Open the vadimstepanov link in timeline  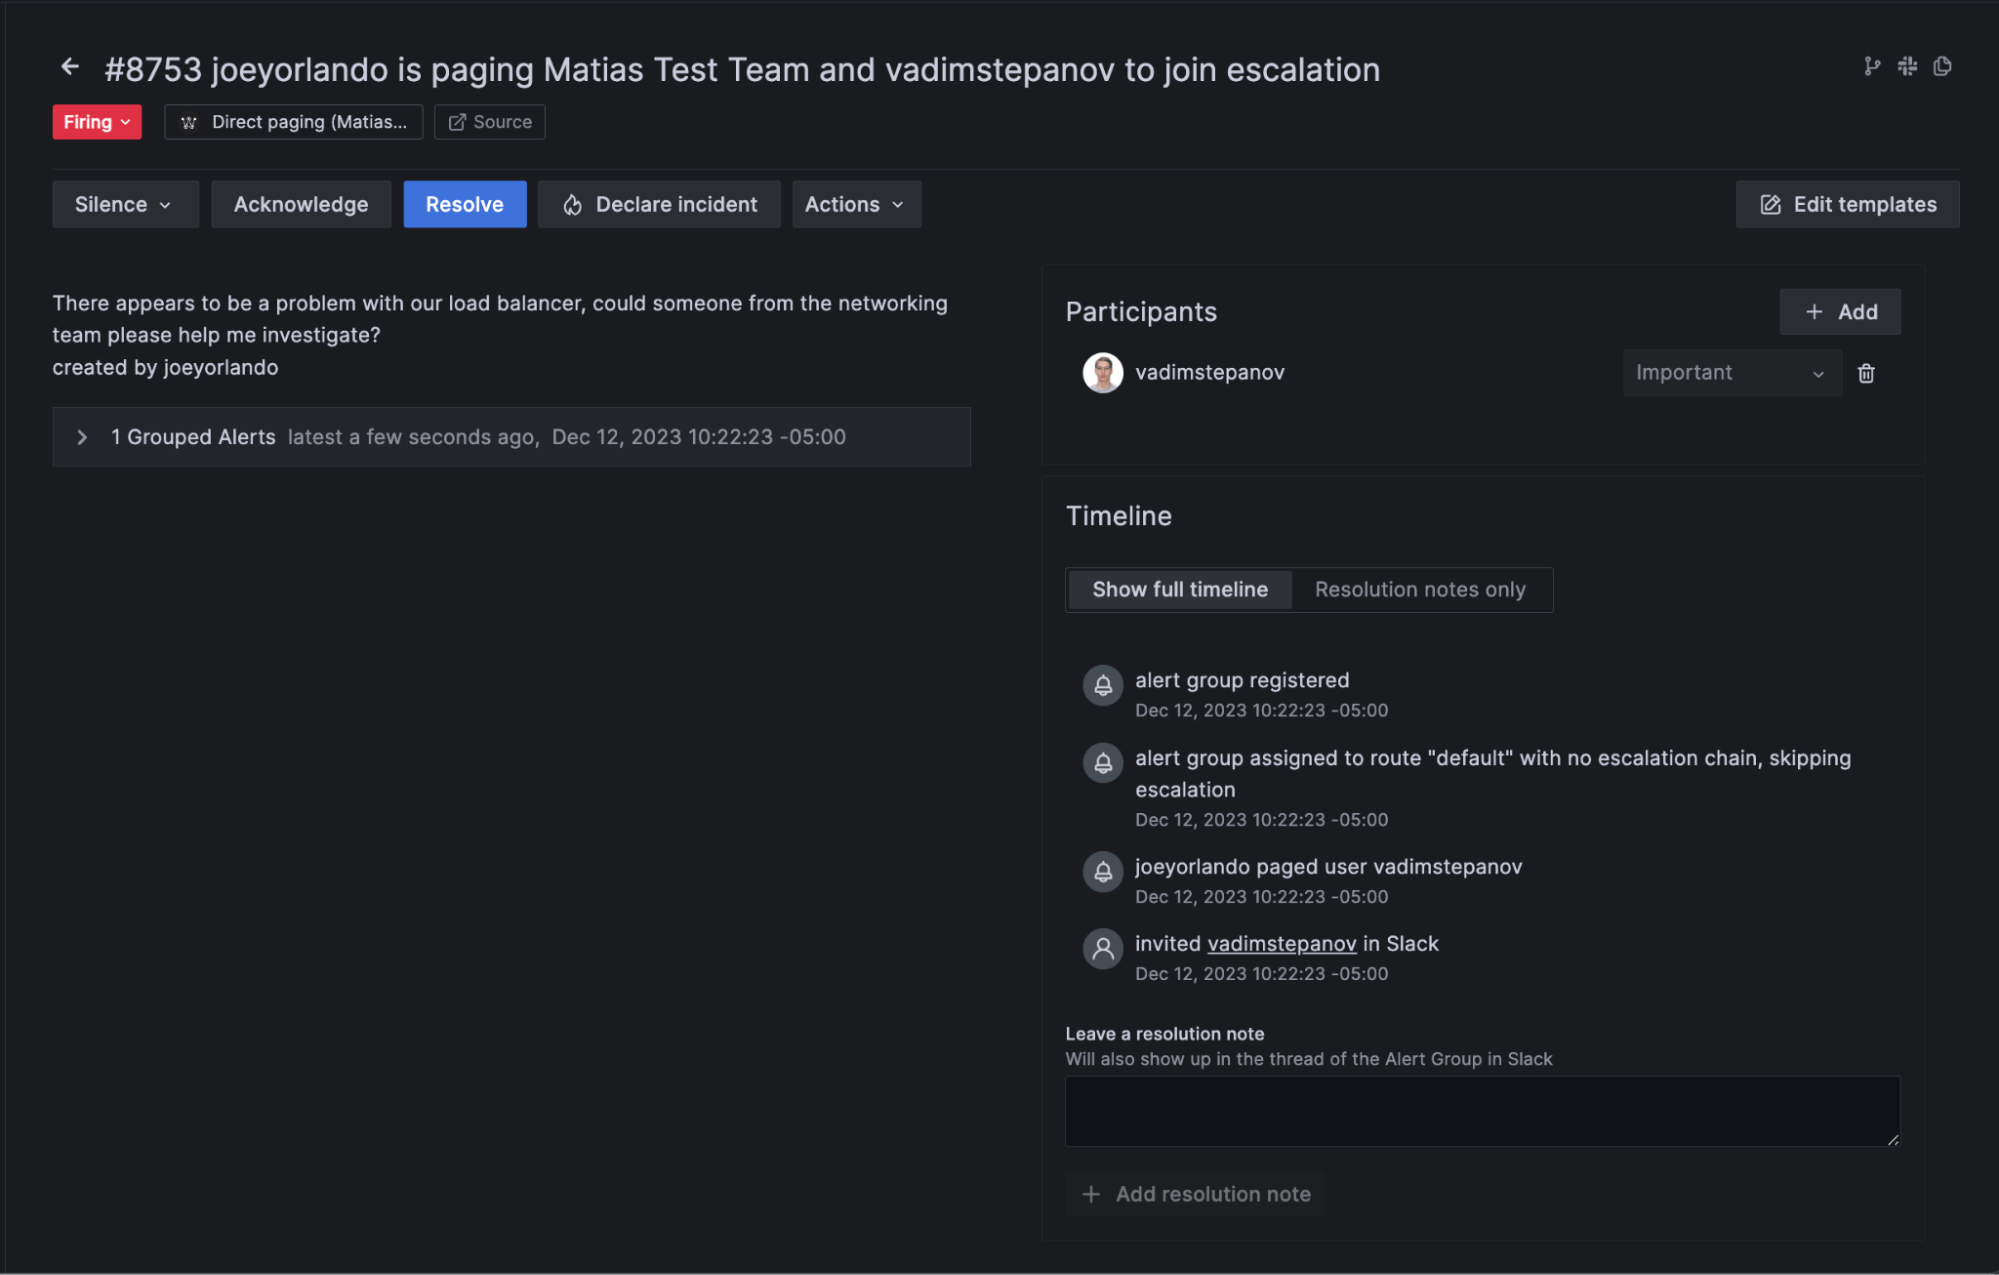point(1281,944)
